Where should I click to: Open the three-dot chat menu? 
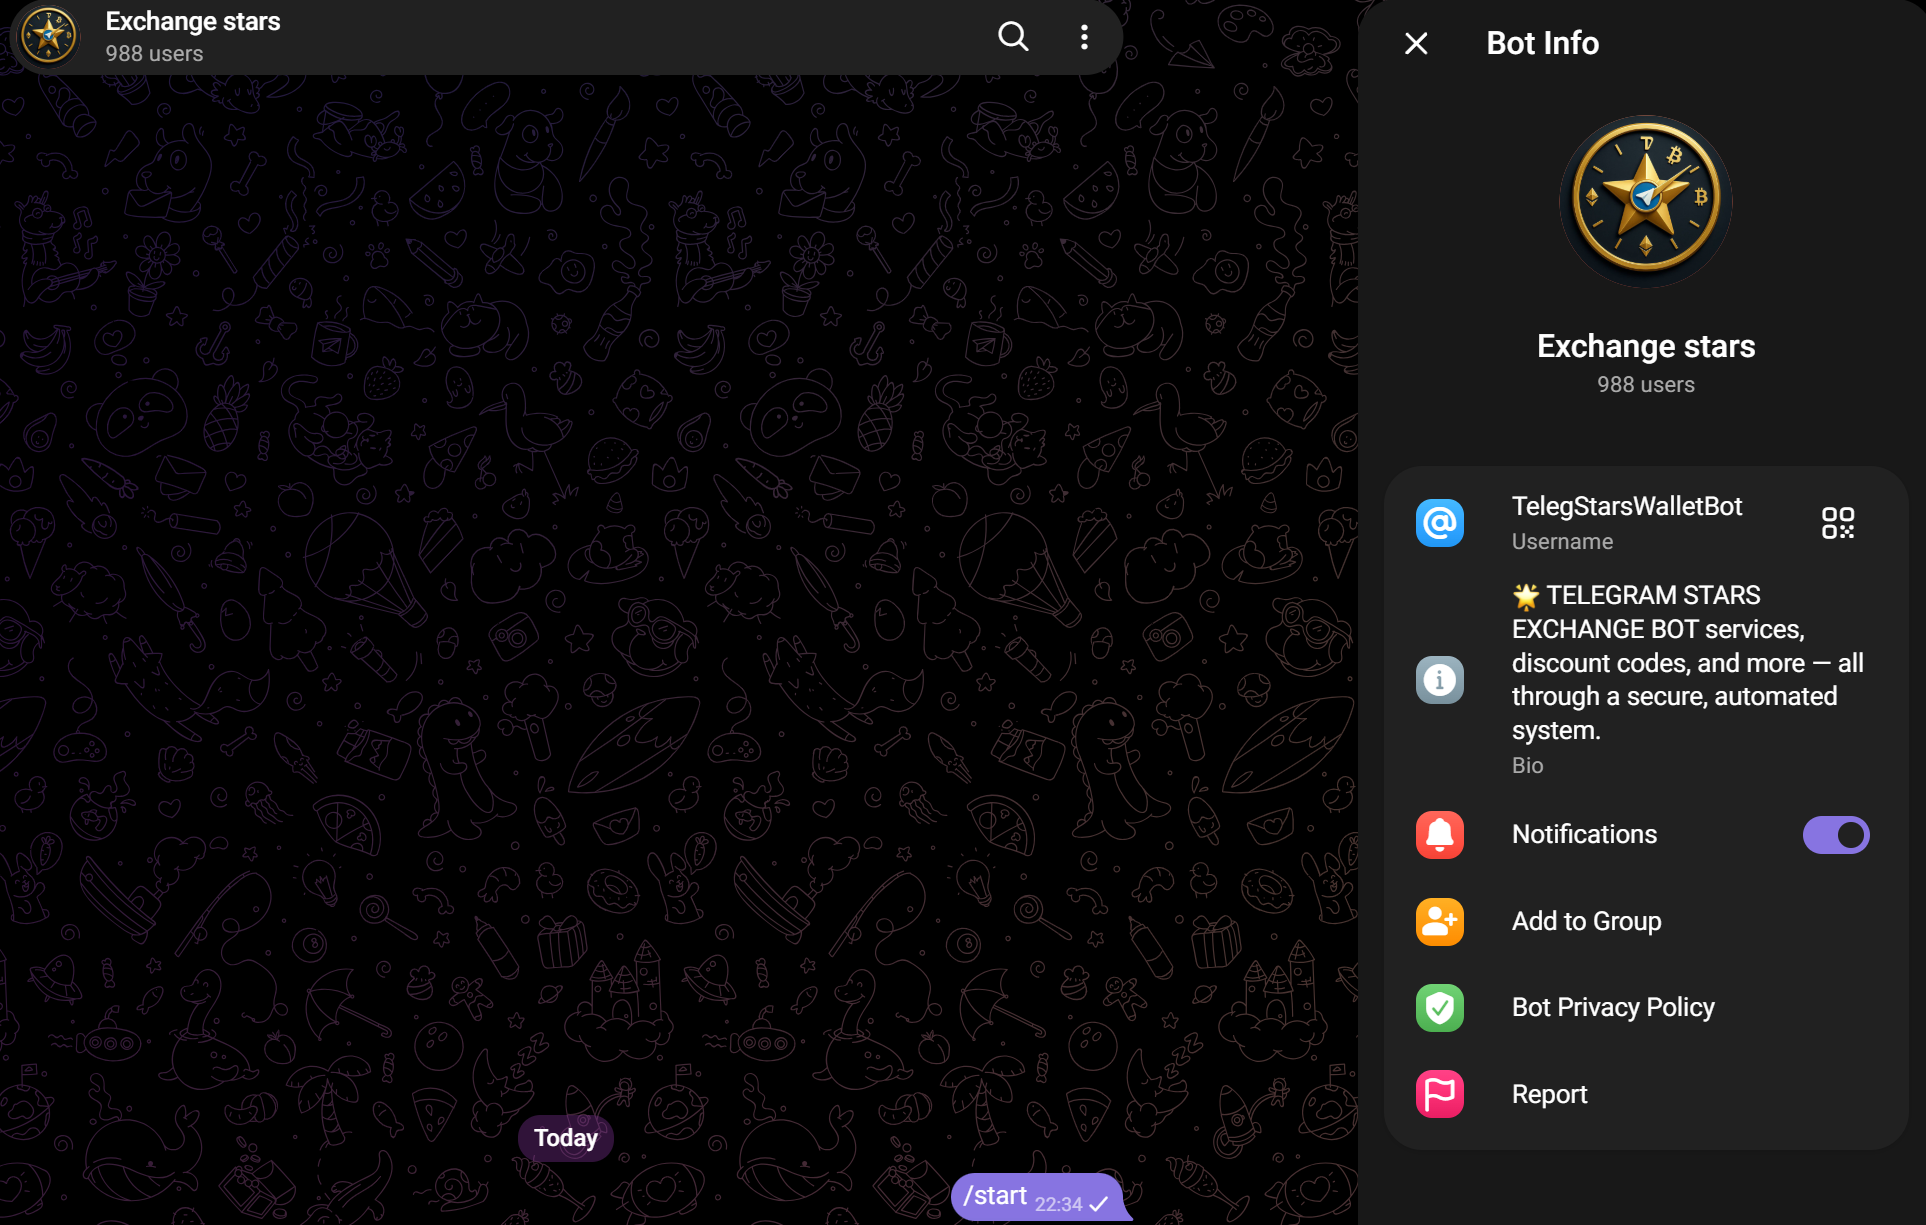point(1084,37)
